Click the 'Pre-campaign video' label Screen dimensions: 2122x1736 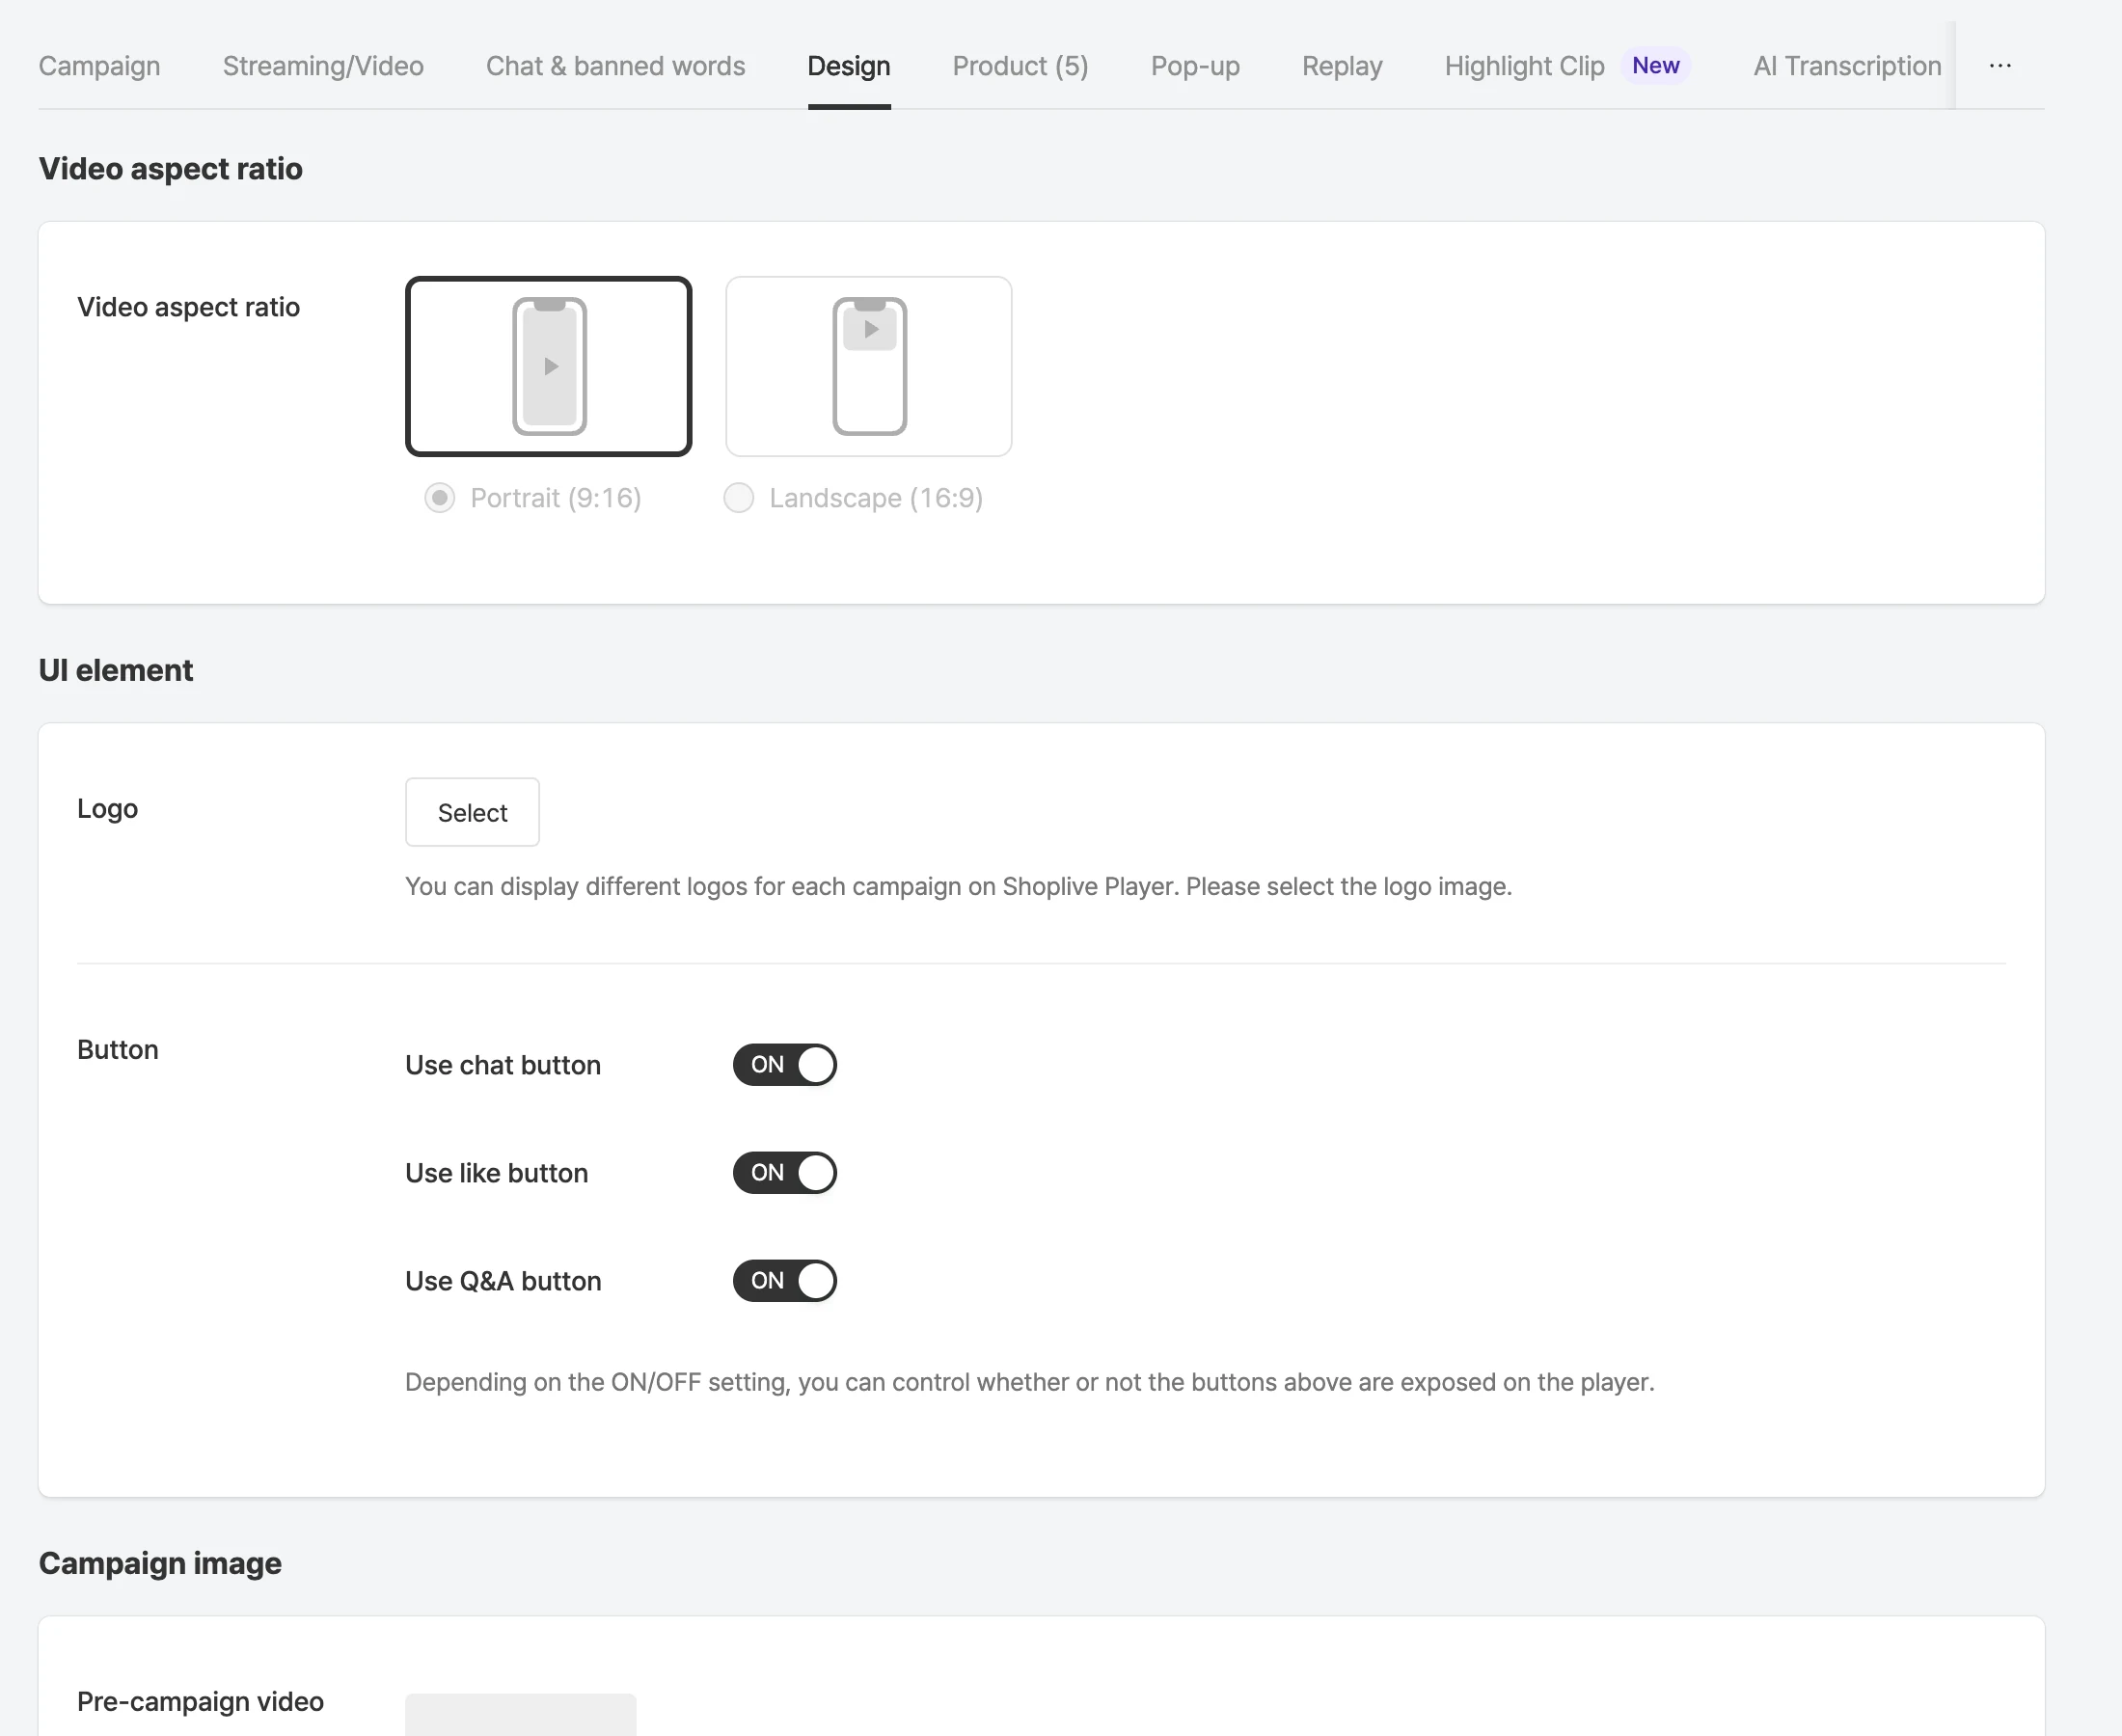200,1701
